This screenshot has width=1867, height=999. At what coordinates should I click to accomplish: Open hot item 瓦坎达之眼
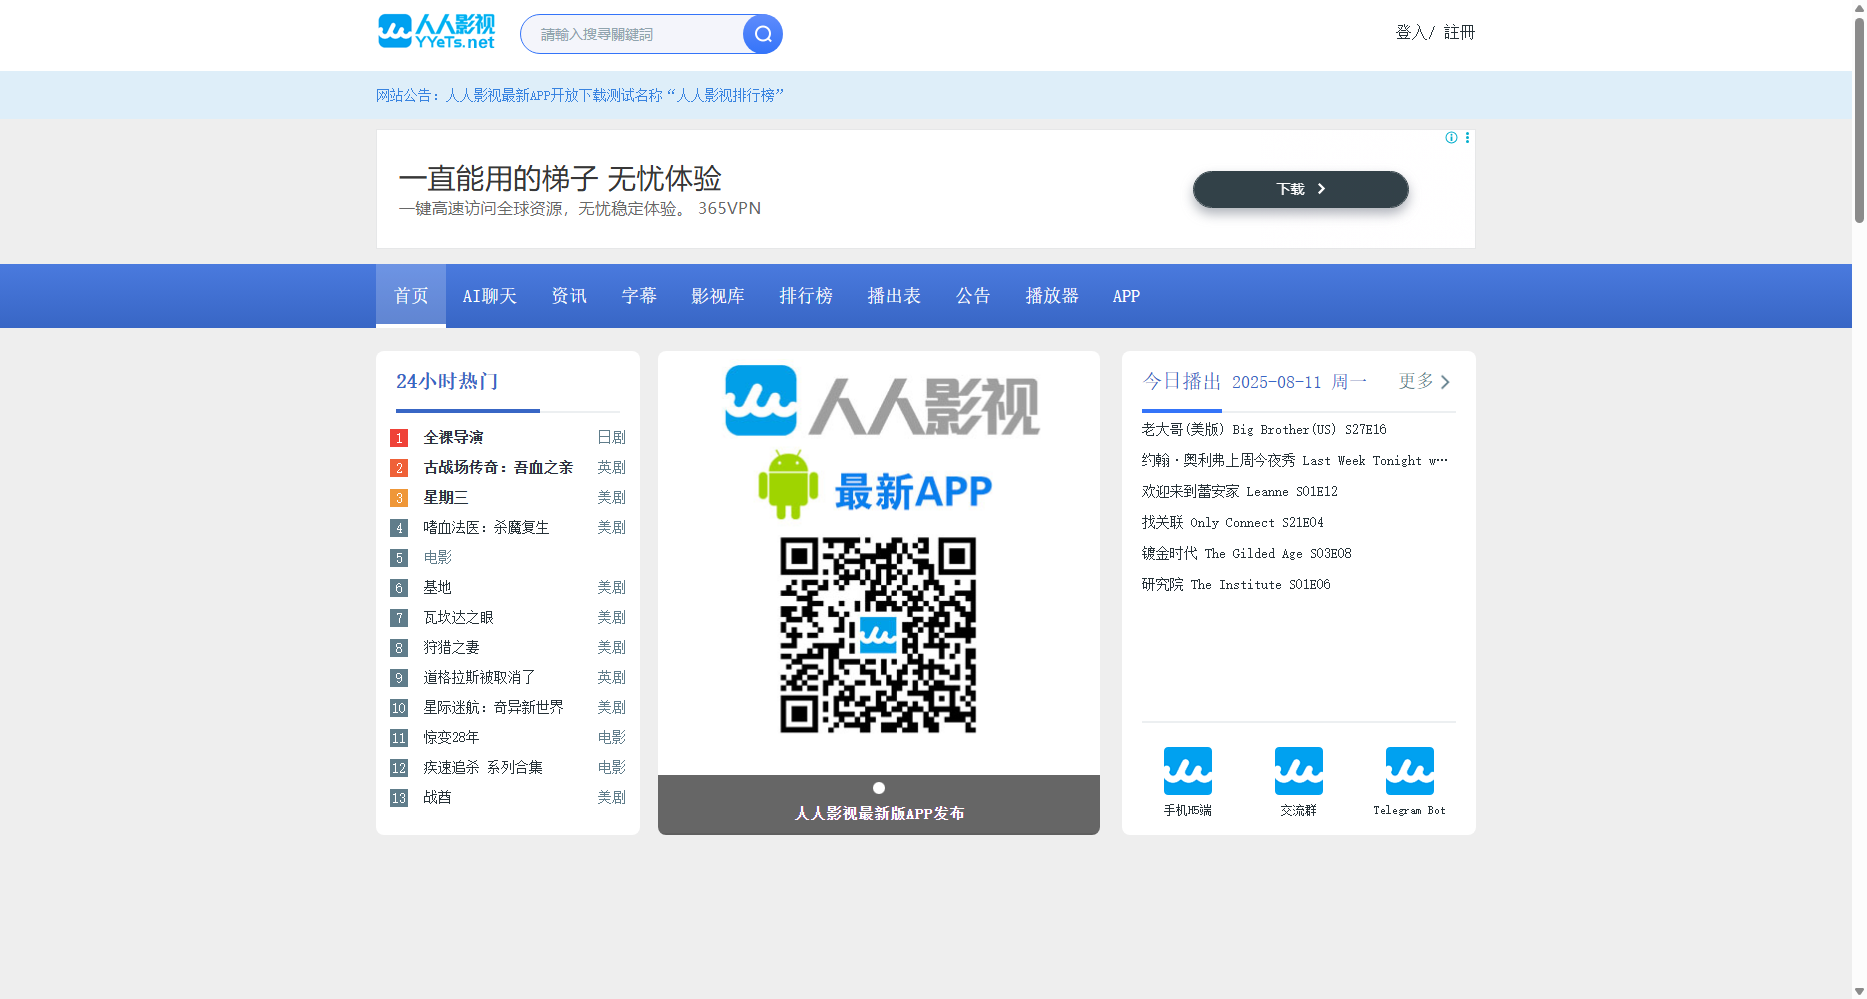click(x=458, y=617)
